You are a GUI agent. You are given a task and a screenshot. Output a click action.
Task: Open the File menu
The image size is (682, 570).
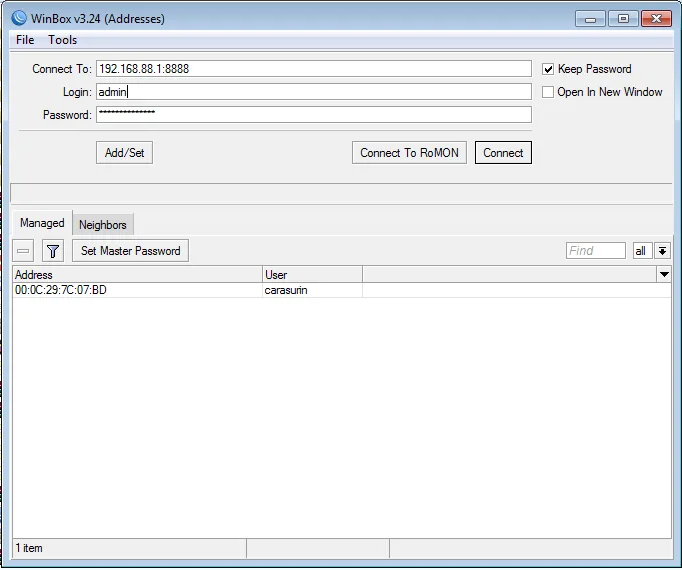point(25,40)
